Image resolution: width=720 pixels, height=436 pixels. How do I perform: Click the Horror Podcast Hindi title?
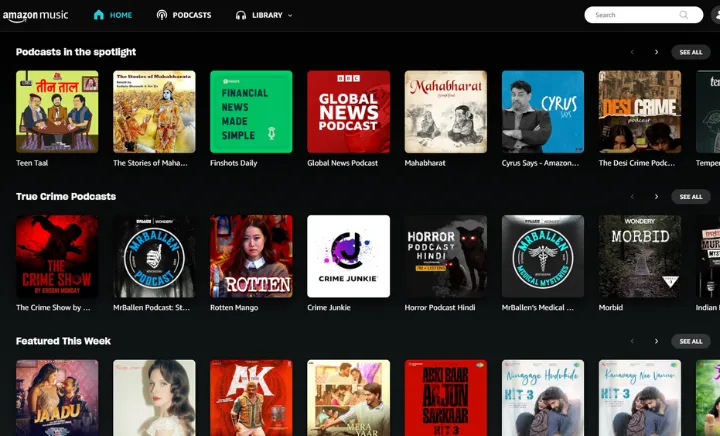[x=439, y=307]
